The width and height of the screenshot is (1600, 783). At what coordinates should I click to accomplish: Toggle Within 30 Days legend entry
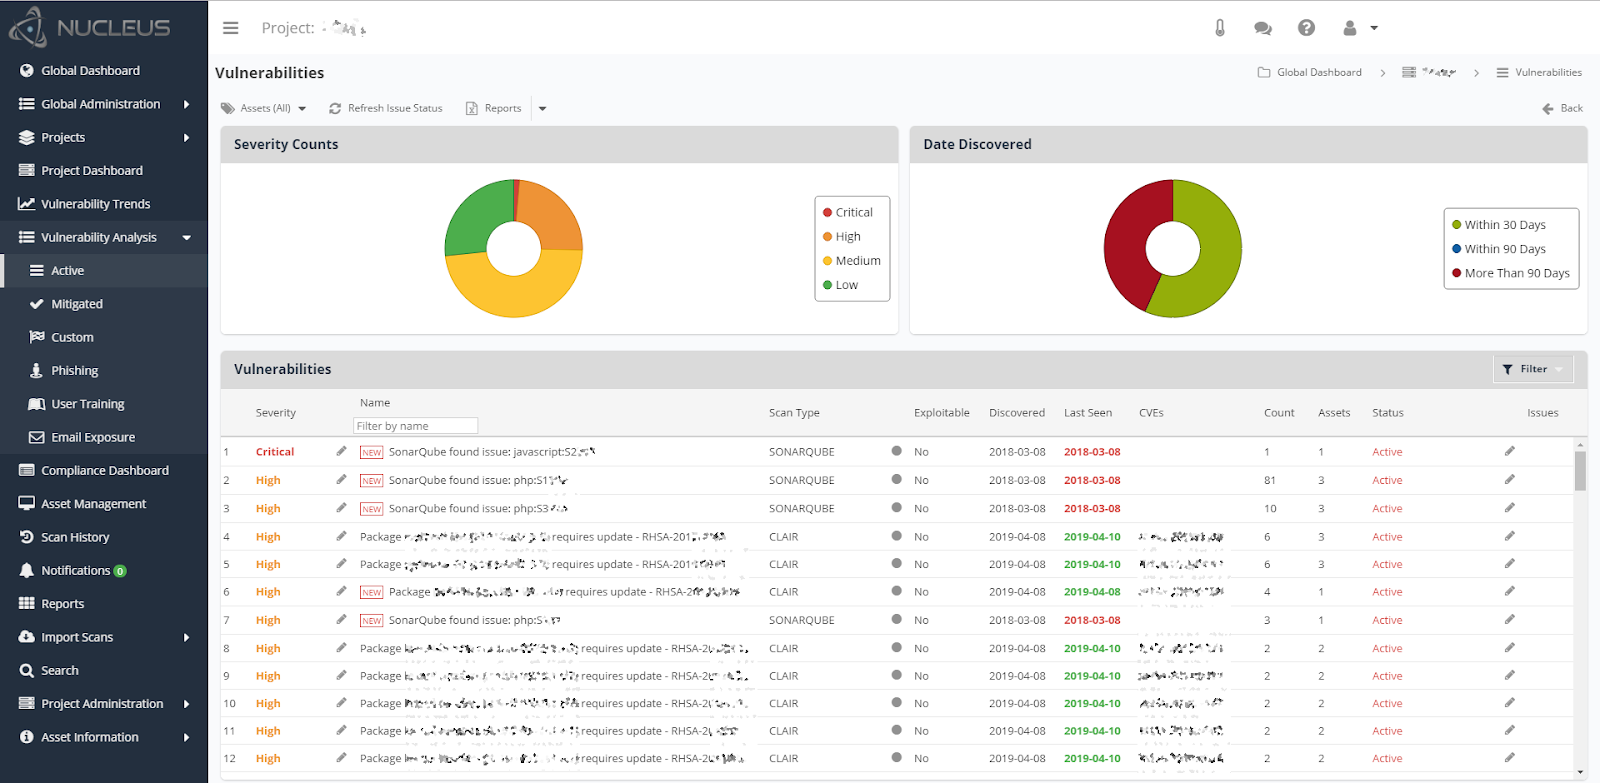(1499, 225)
